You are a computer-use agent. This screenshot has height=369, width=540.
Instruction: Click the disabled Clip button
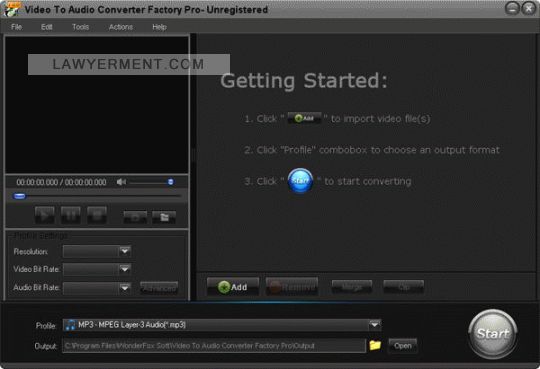coord(403,287)
